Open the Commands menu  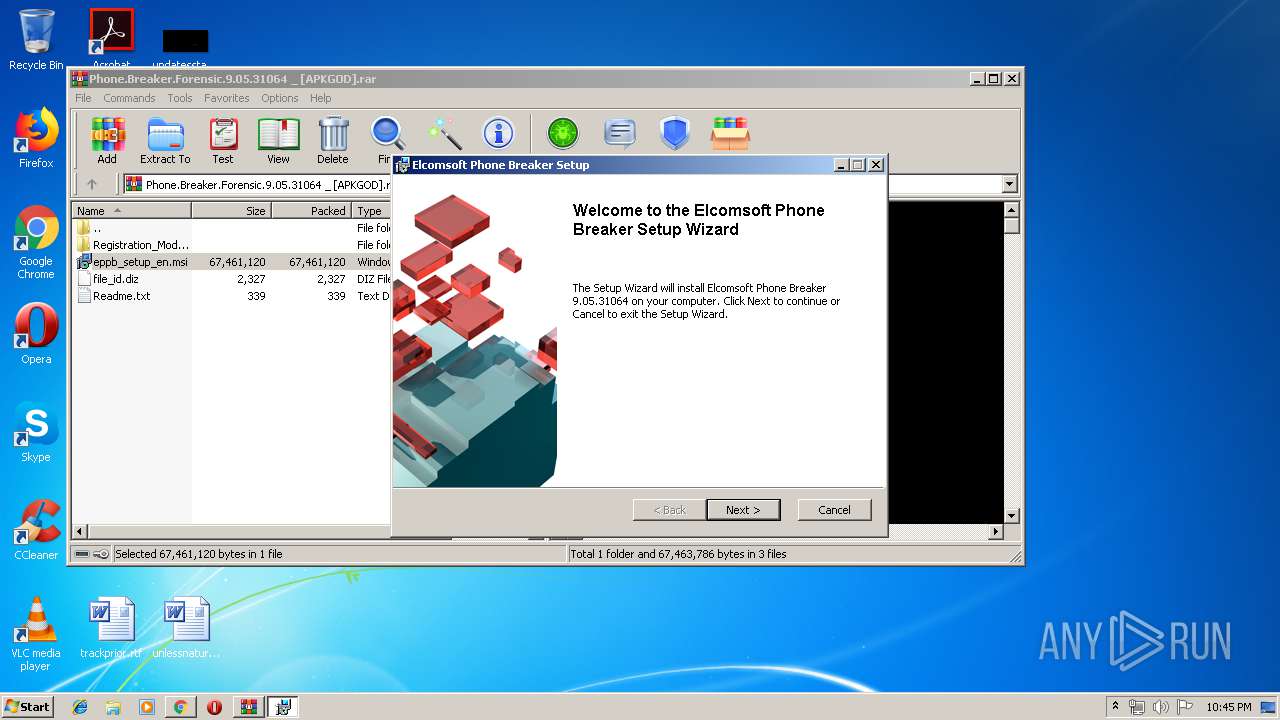point(129,98)
